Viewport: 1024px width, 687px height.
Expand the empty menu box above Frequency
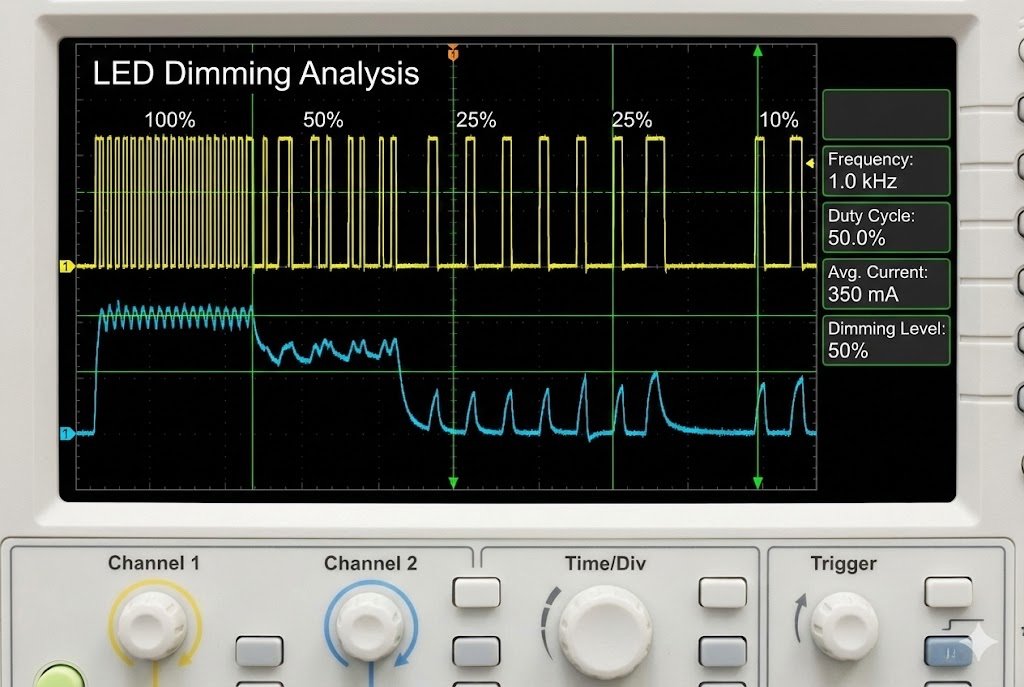click(886, 114)
